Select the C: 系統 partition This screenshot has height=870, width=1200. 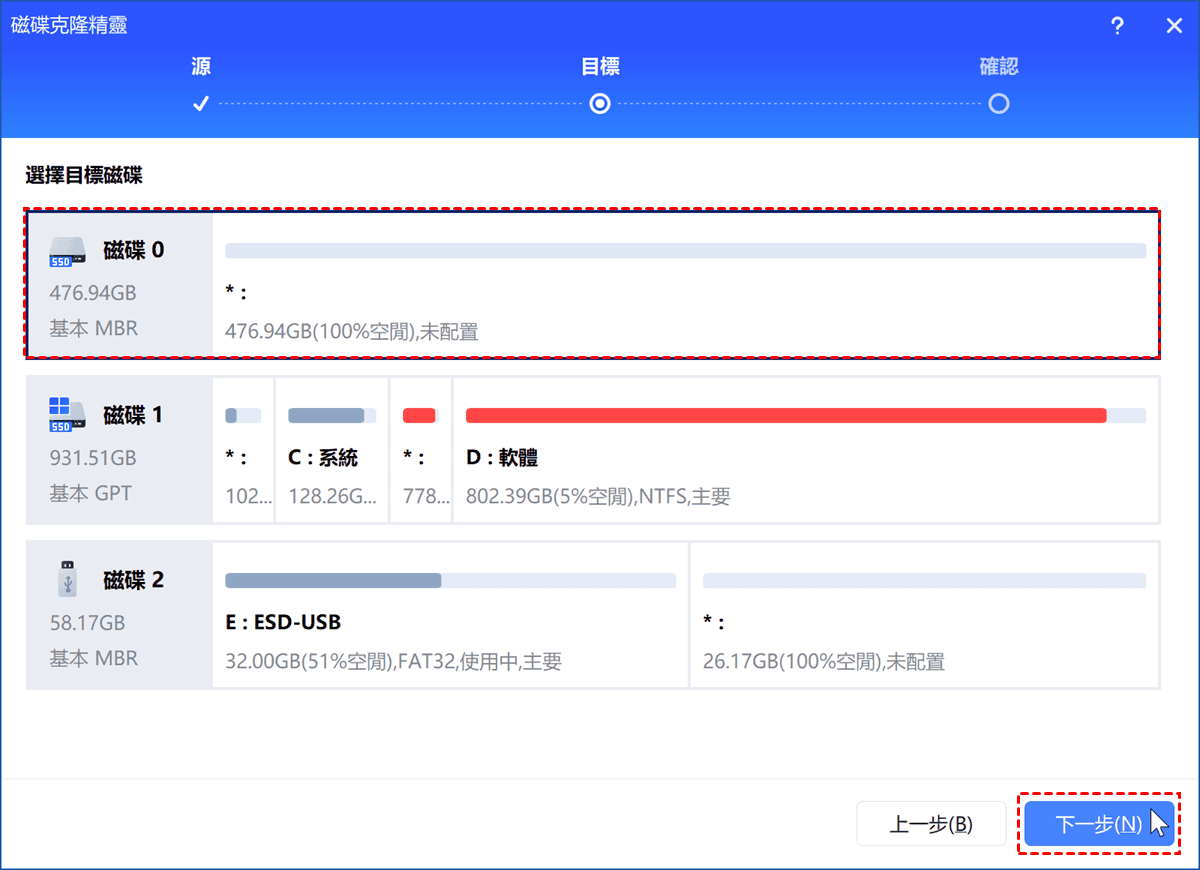[x=331, y=457]
